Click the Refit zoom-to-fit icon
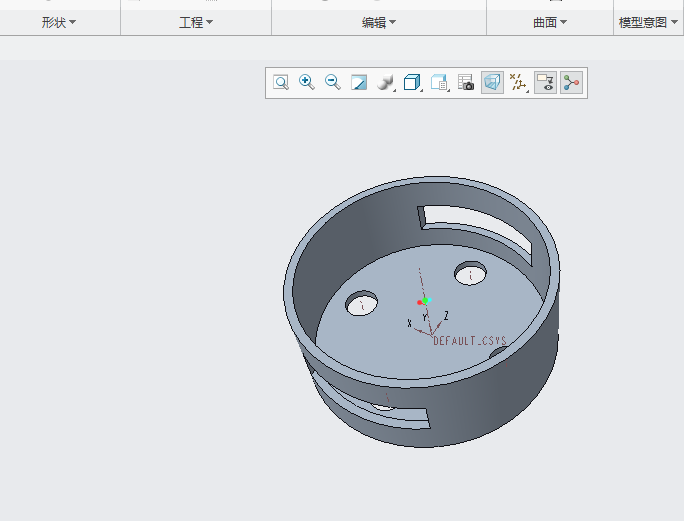684x521 pixels. click(x=281, y=82)
